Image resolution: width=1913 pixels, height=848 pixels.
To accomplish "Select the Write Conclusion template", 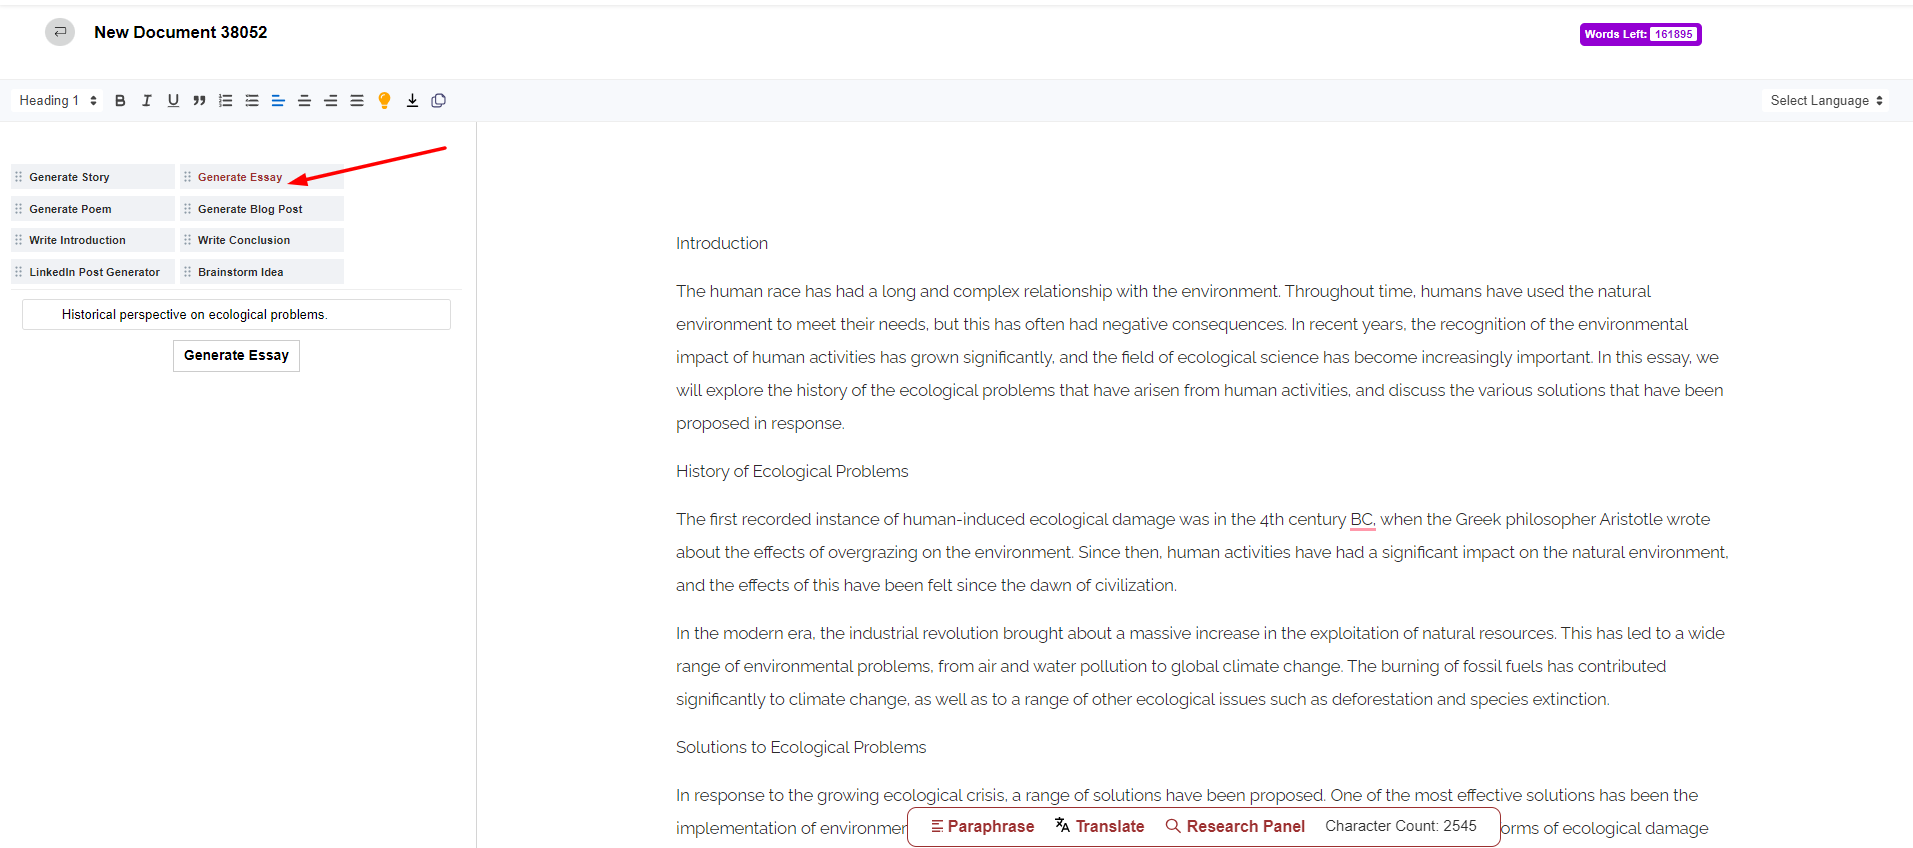I will [262, 240].
